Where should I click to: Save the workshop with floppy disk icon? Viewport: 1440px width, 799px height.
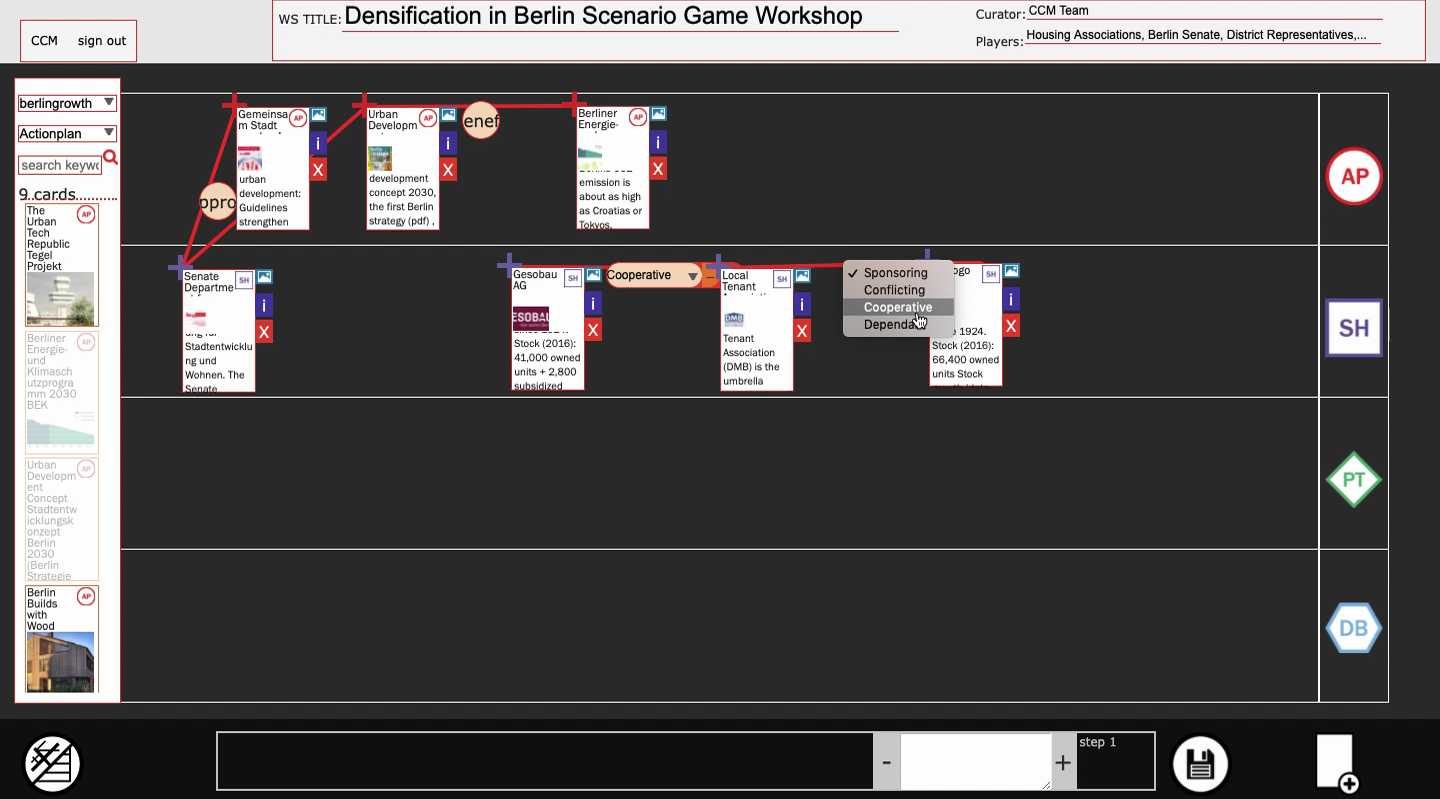(1200, 764)
